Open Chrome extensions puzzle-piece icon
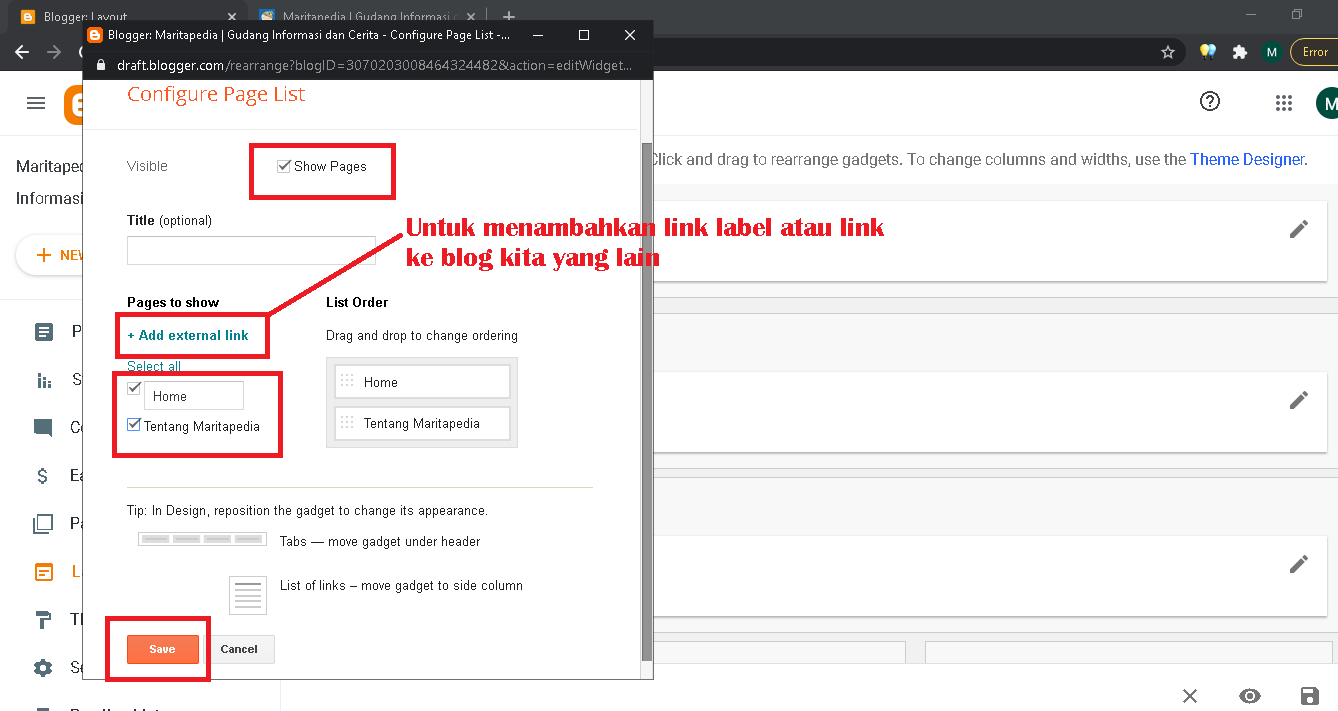The image size is (1338, 711). (x=1240, y=52)
